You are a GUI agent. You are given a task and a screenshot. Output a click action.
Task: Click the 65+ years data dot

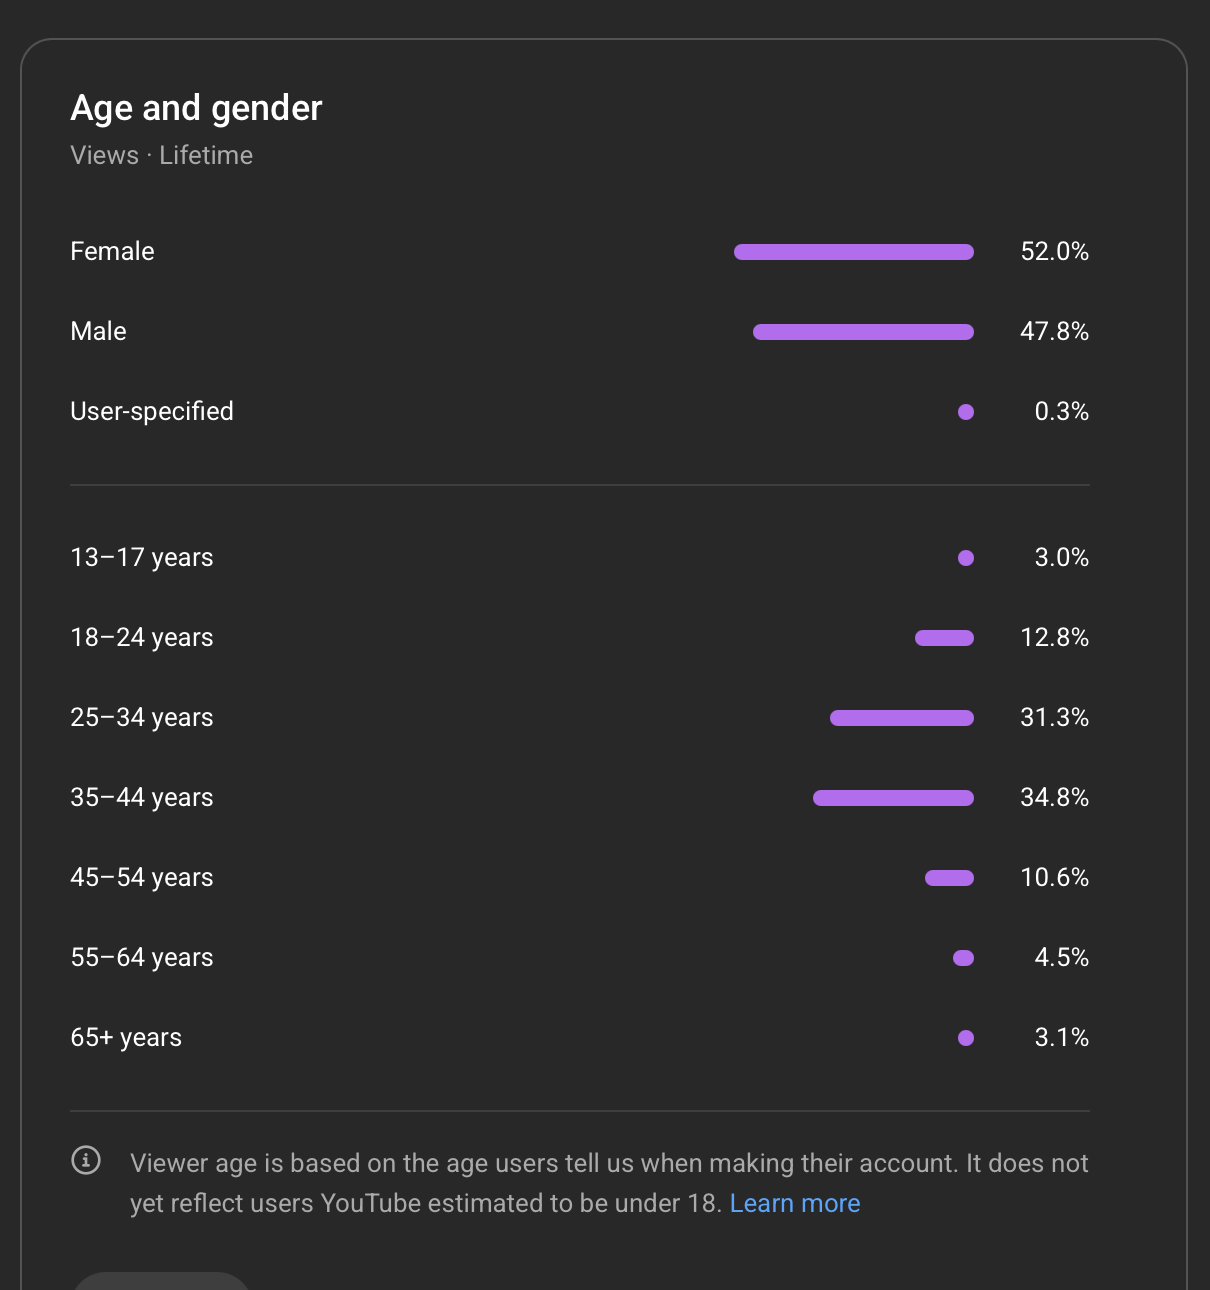(x=965, y=1038)
